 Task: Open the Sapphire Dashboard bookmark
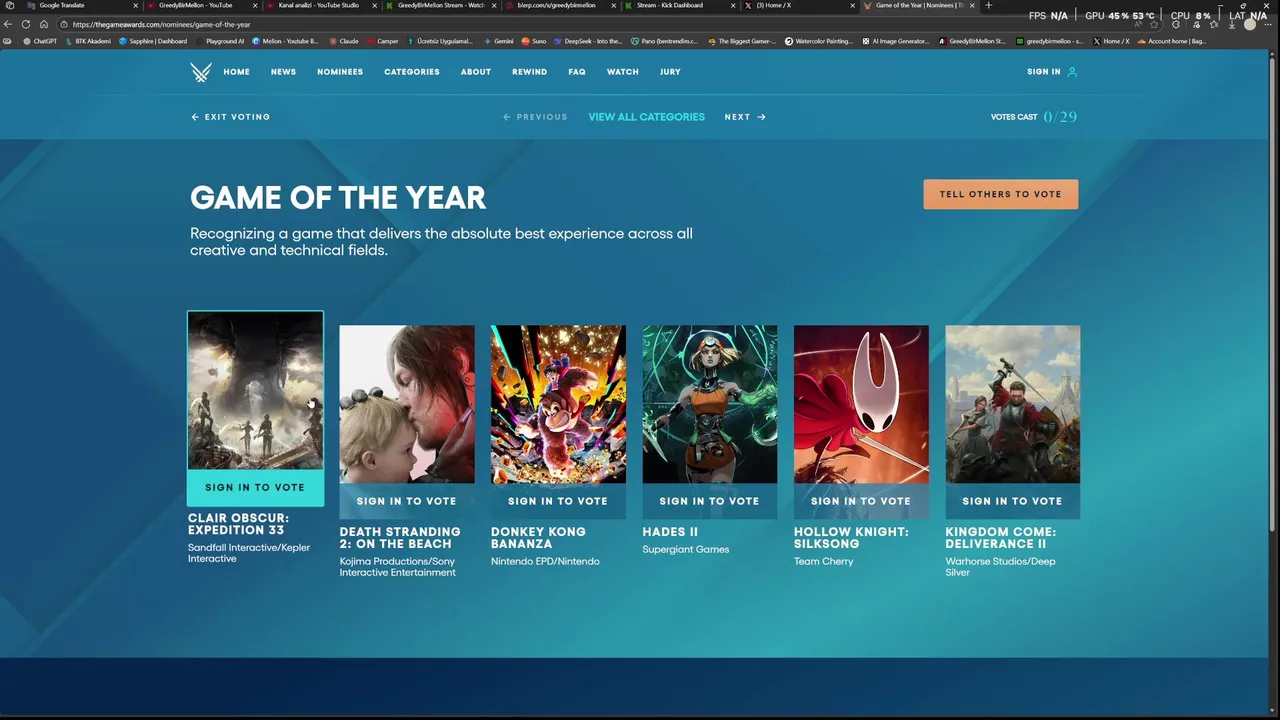(x=153, y=41)
